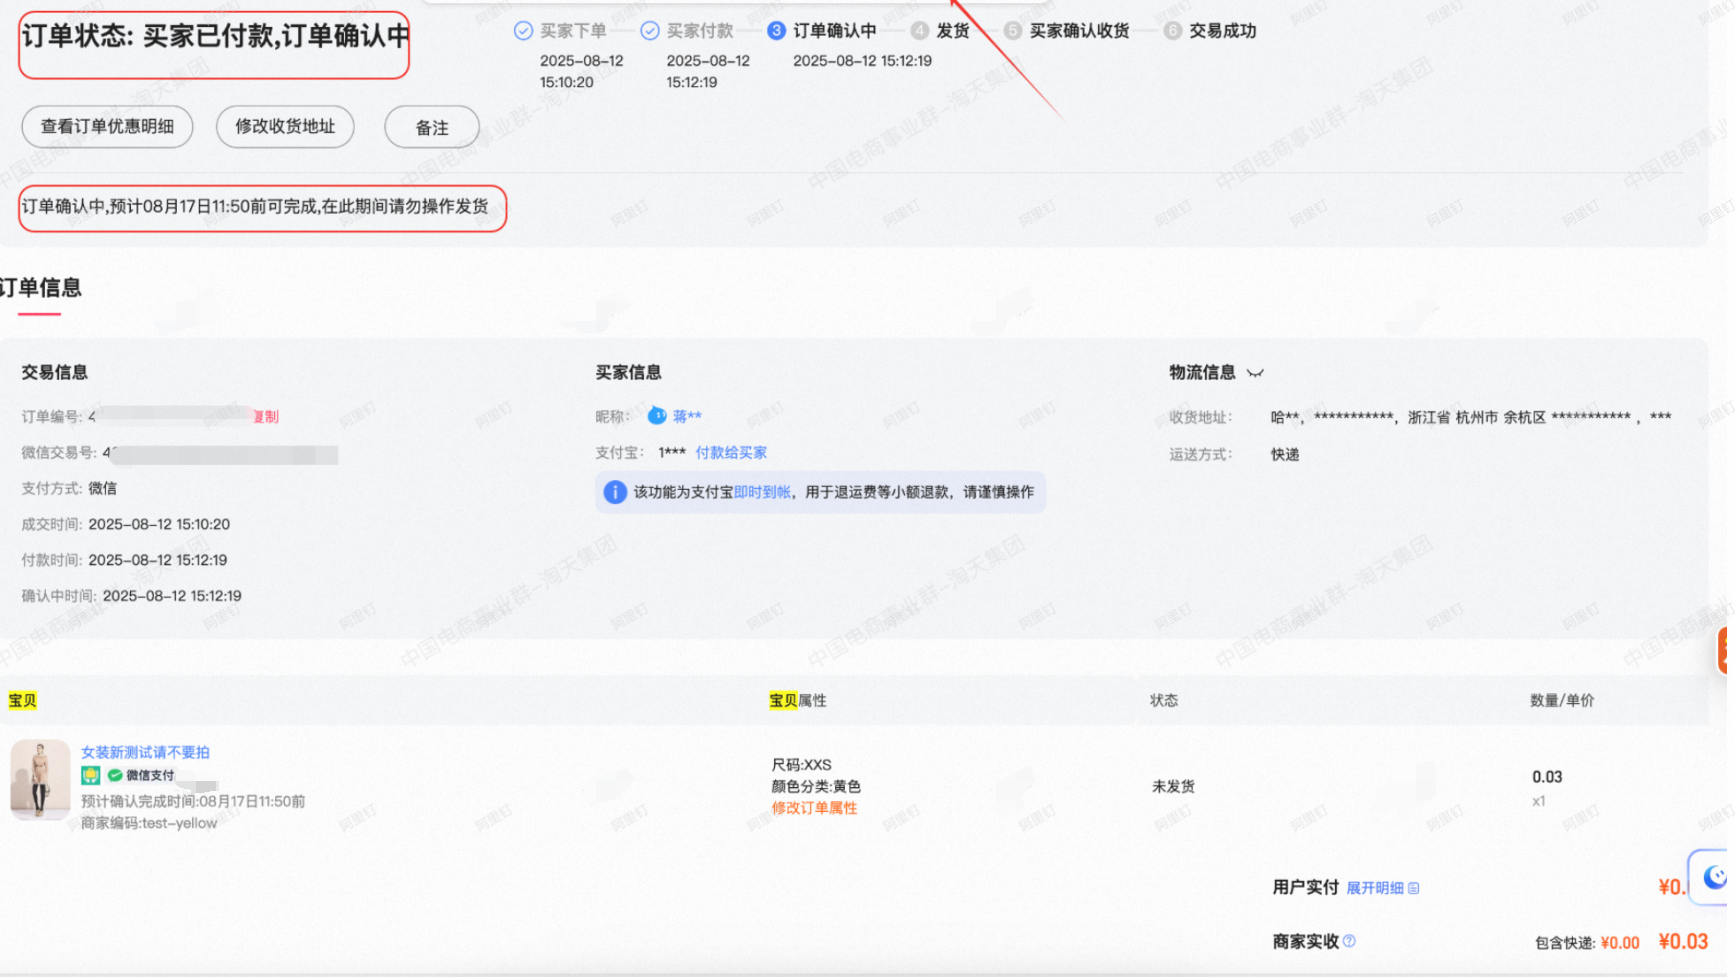This screenshot has width=1735, height=977.
Task: Click step 3 订单确认中 circle icon
Action: tap(776, 31)
